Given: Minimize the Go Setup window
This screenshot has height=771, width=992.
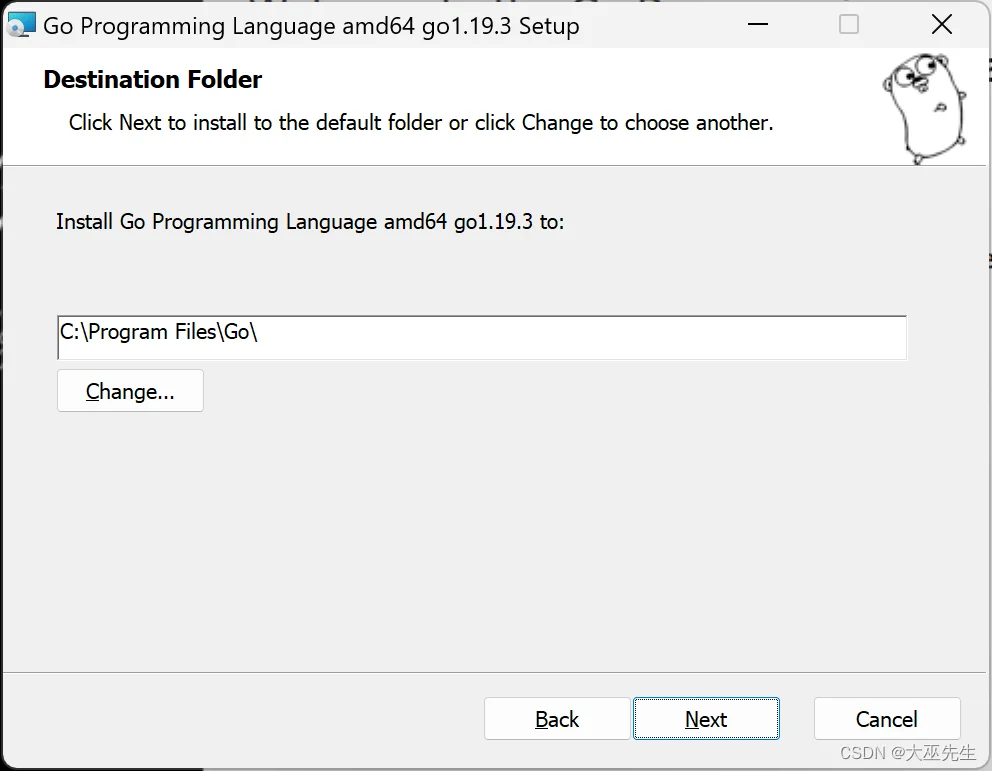Looking at the screenshot, I should click(757, 25).
